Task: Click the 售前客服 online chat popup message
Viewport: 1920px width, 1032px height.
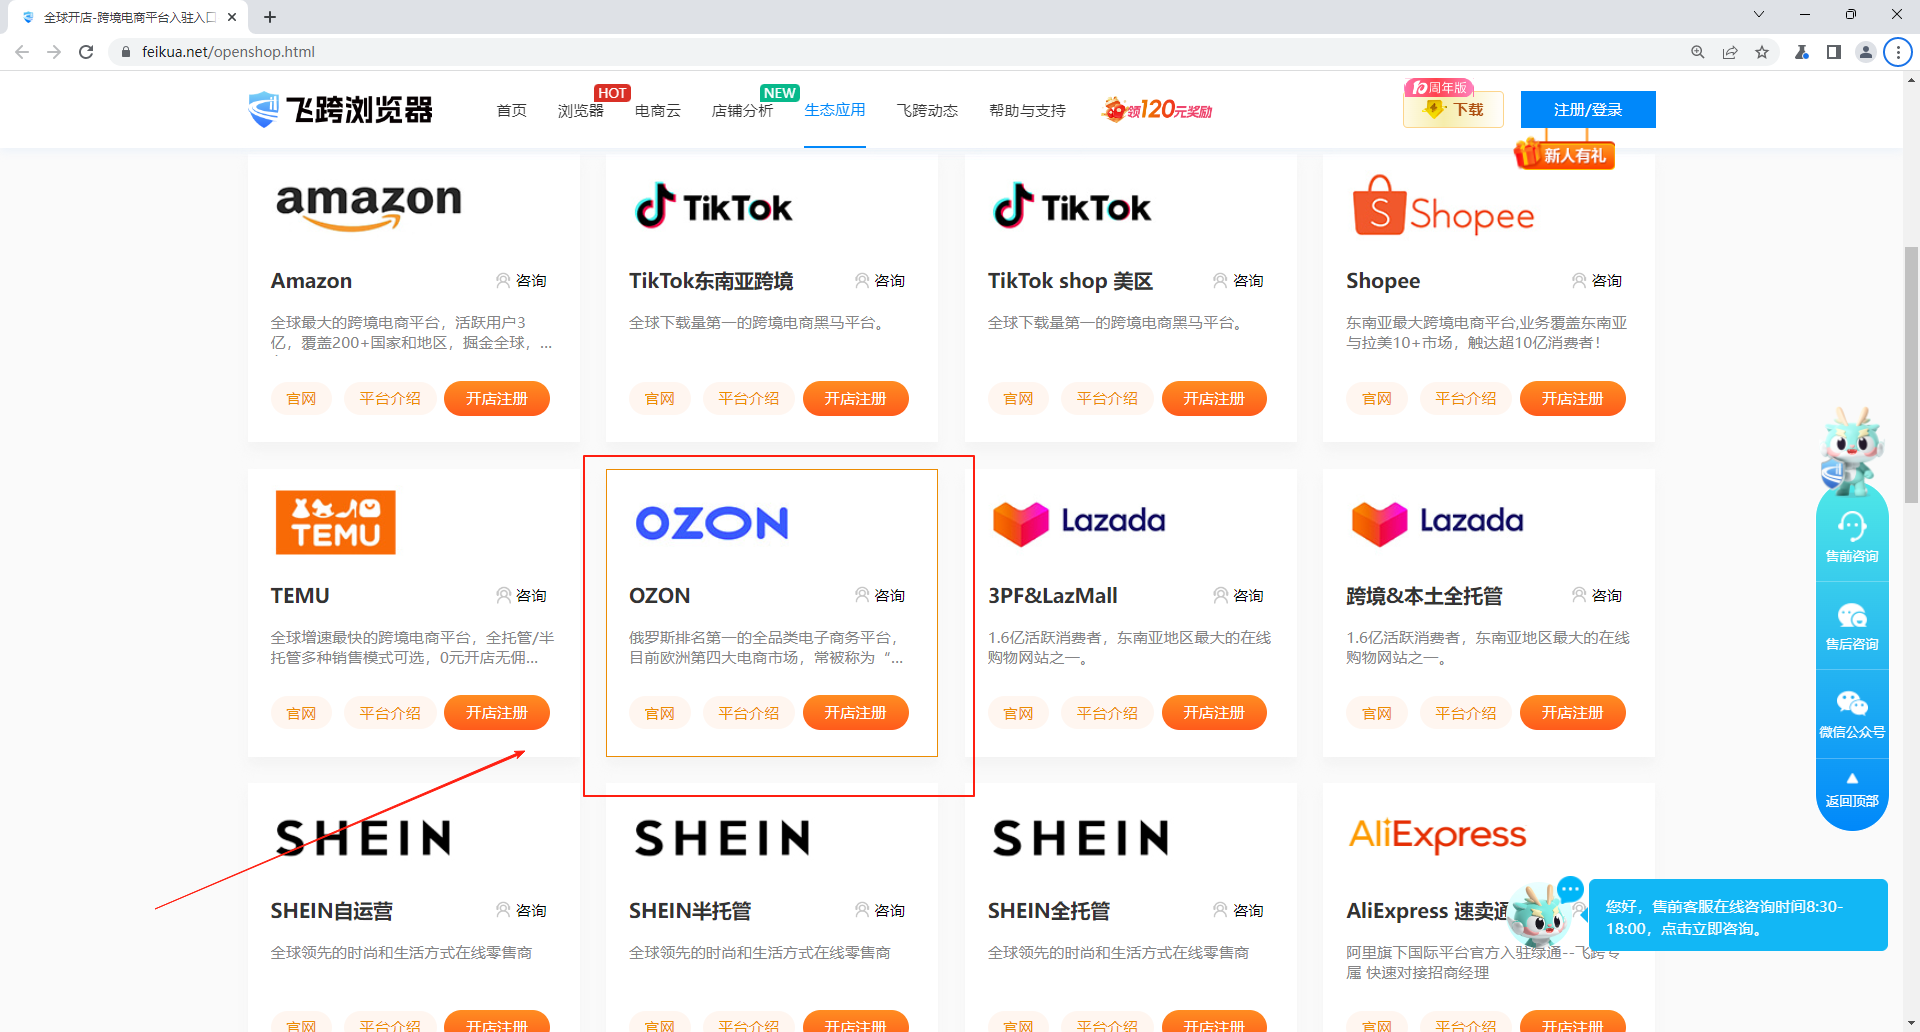Action: coord(1738,915)
